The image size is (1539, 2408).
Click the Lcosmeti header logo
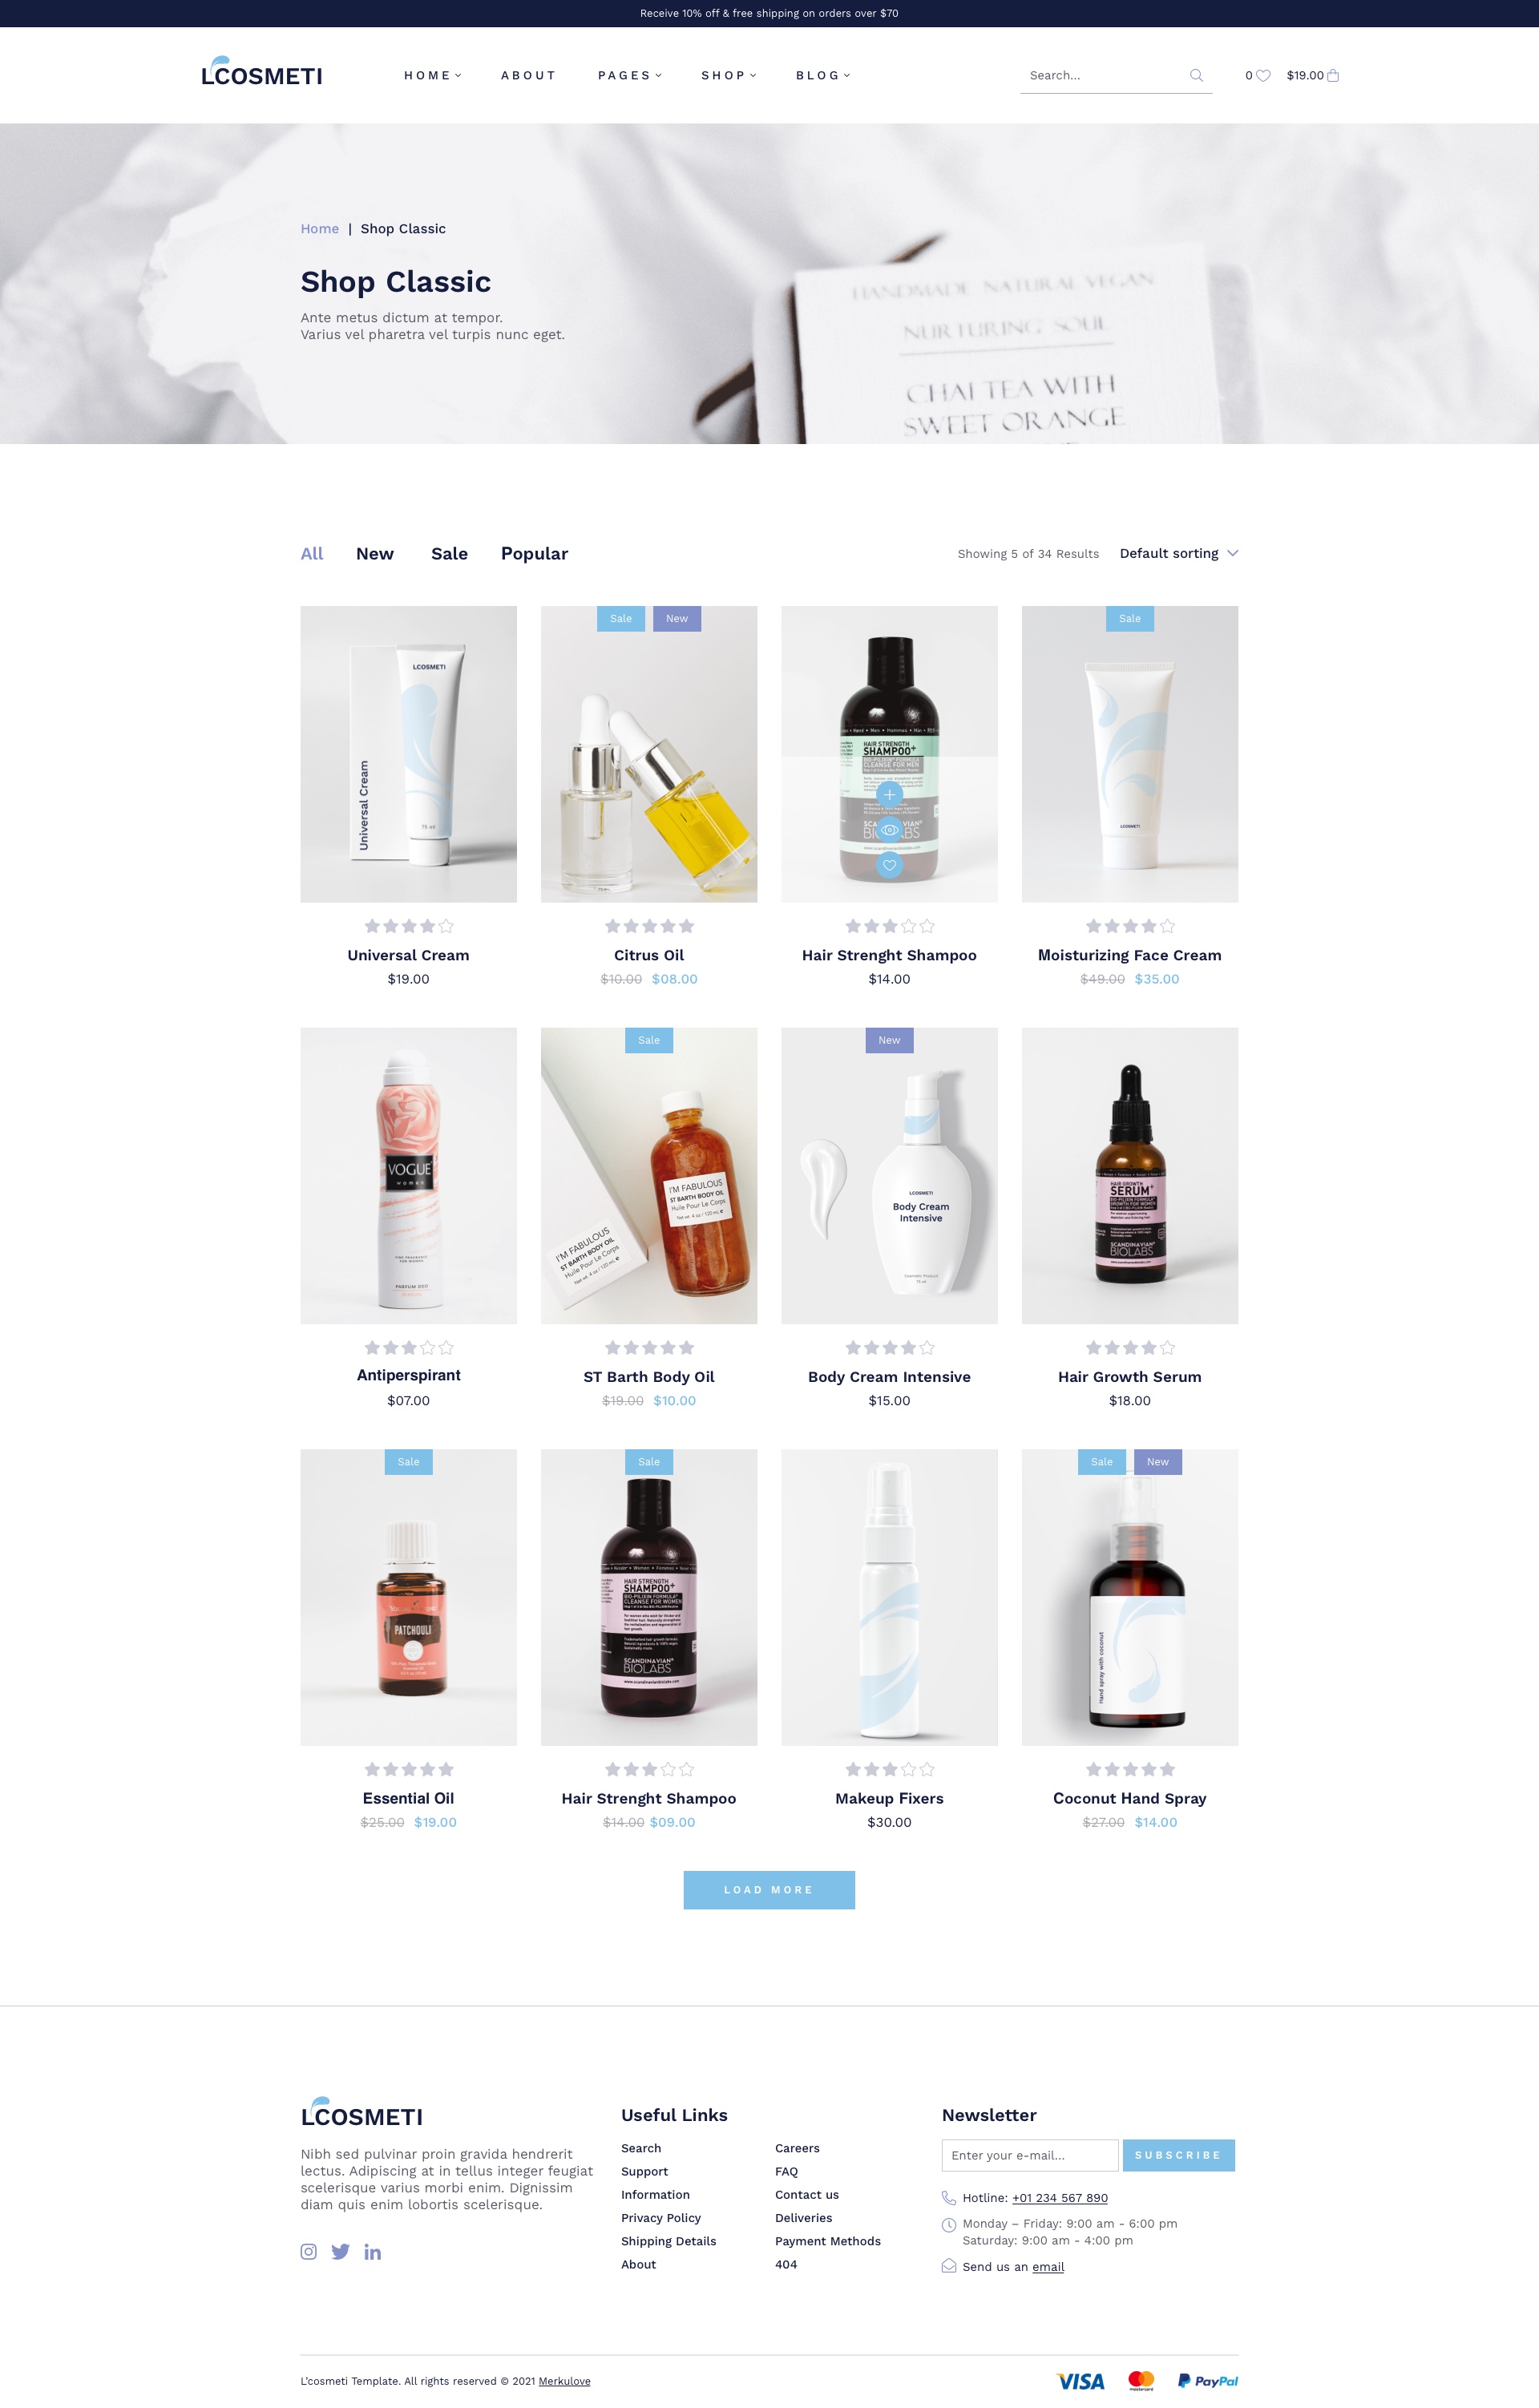[262, 71]
